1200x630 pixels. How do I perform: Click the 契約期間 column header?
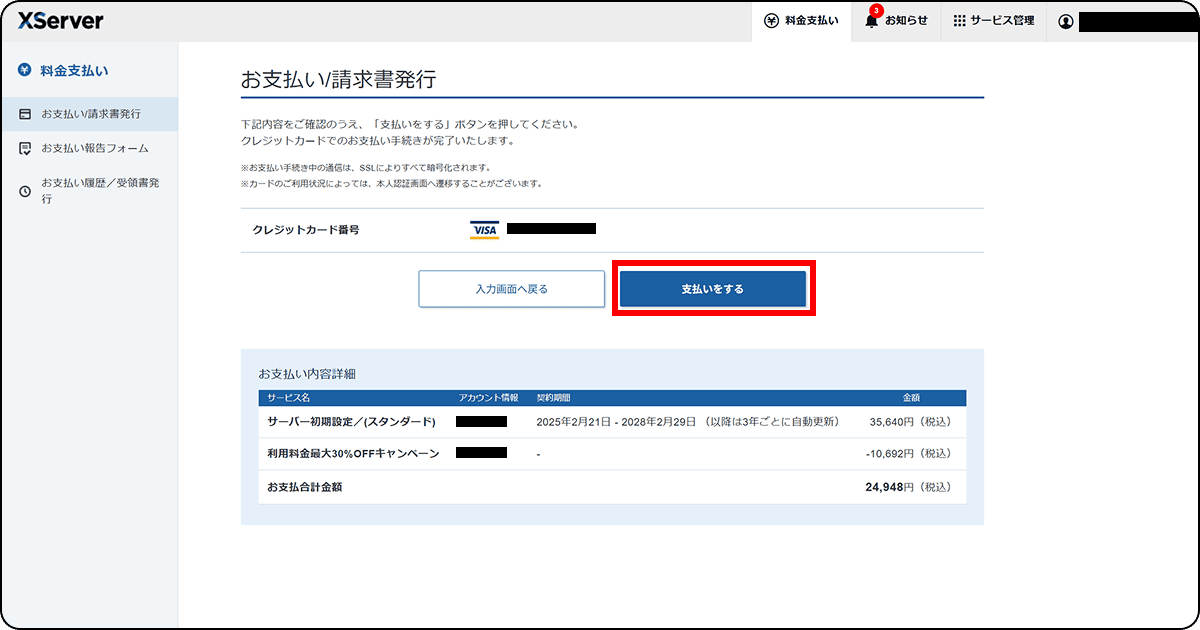(553, 397)
